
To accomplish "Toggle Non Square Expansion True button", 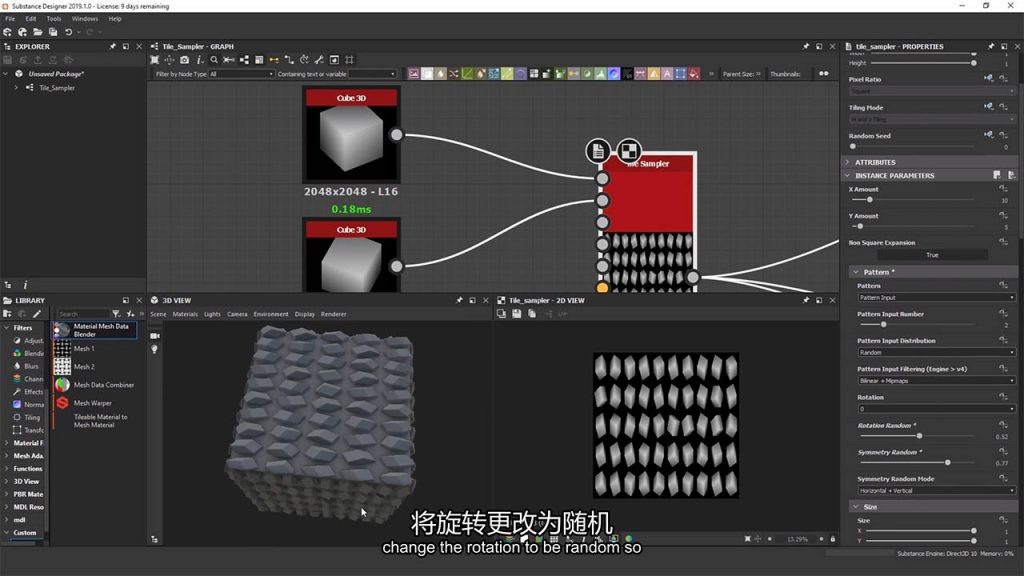I will coord(931,255).
